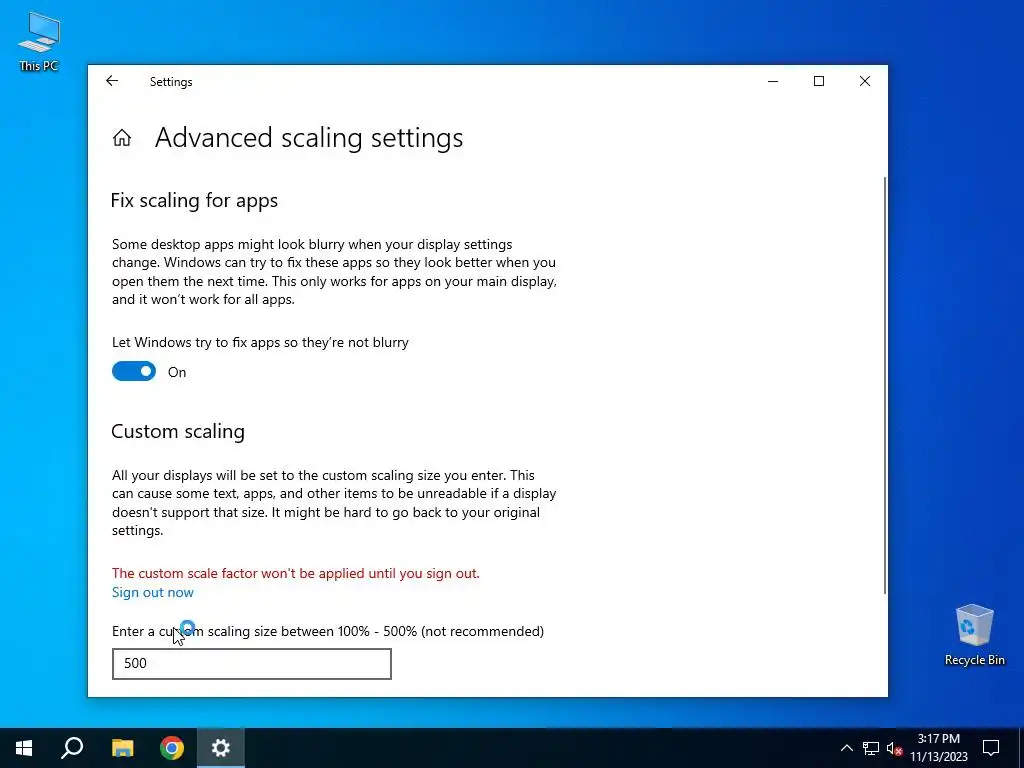Click the Sign out now link

(153, 592)
